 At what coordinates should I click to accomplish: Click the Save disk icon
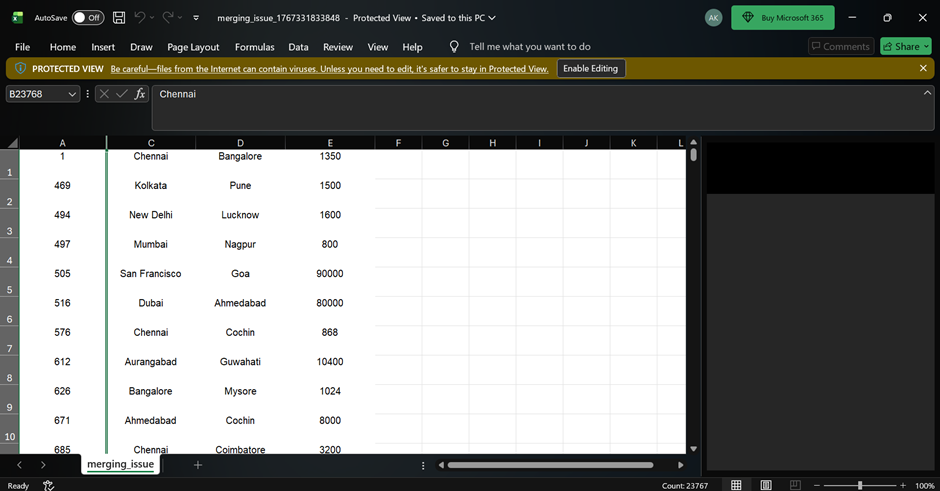click(x=119, y=18)
